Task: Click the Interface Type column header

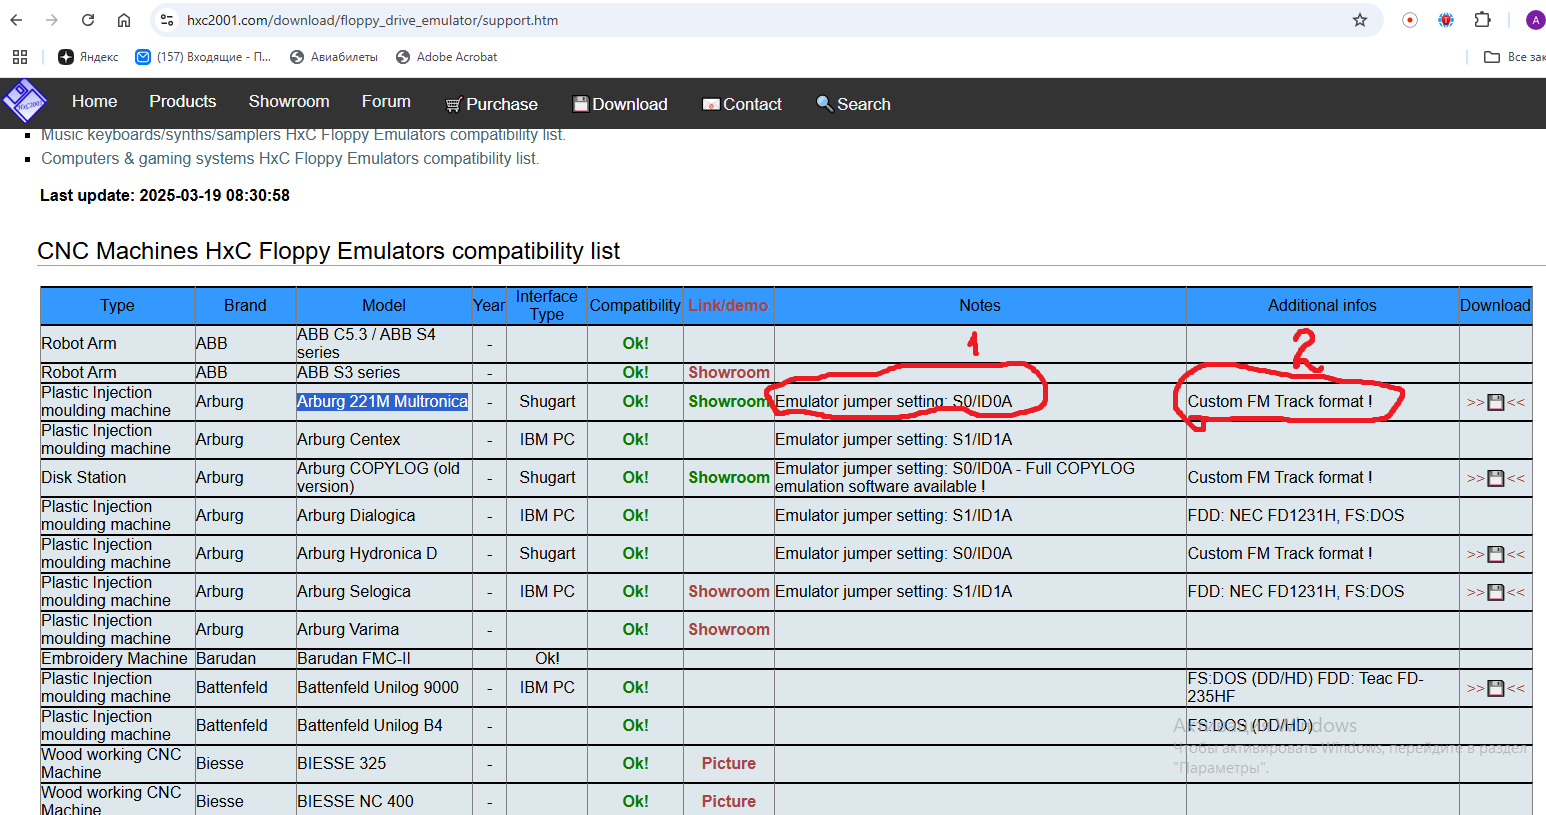Action: pyautogui.click(x=547, y=305)
